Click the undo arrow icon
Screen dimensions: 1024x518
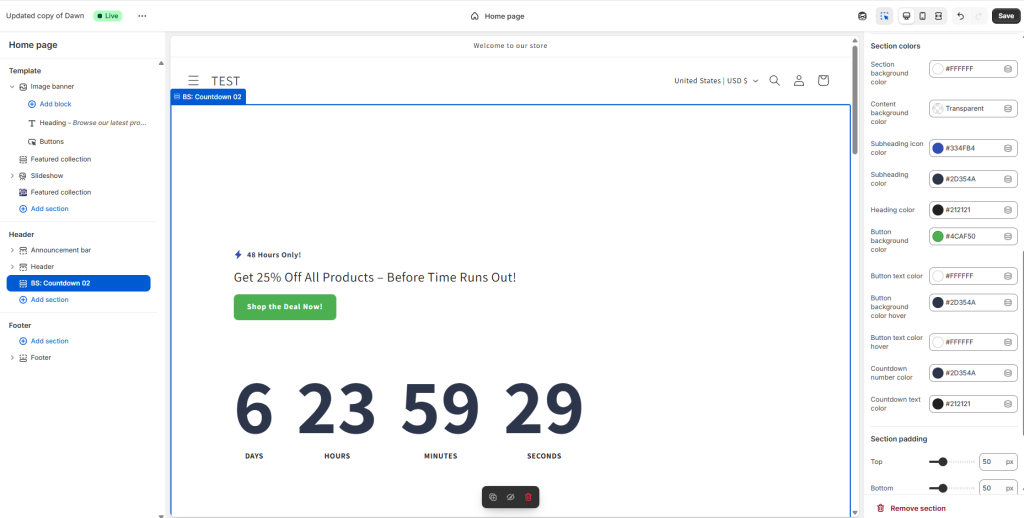pyautogui.click(x=960, y=16)
